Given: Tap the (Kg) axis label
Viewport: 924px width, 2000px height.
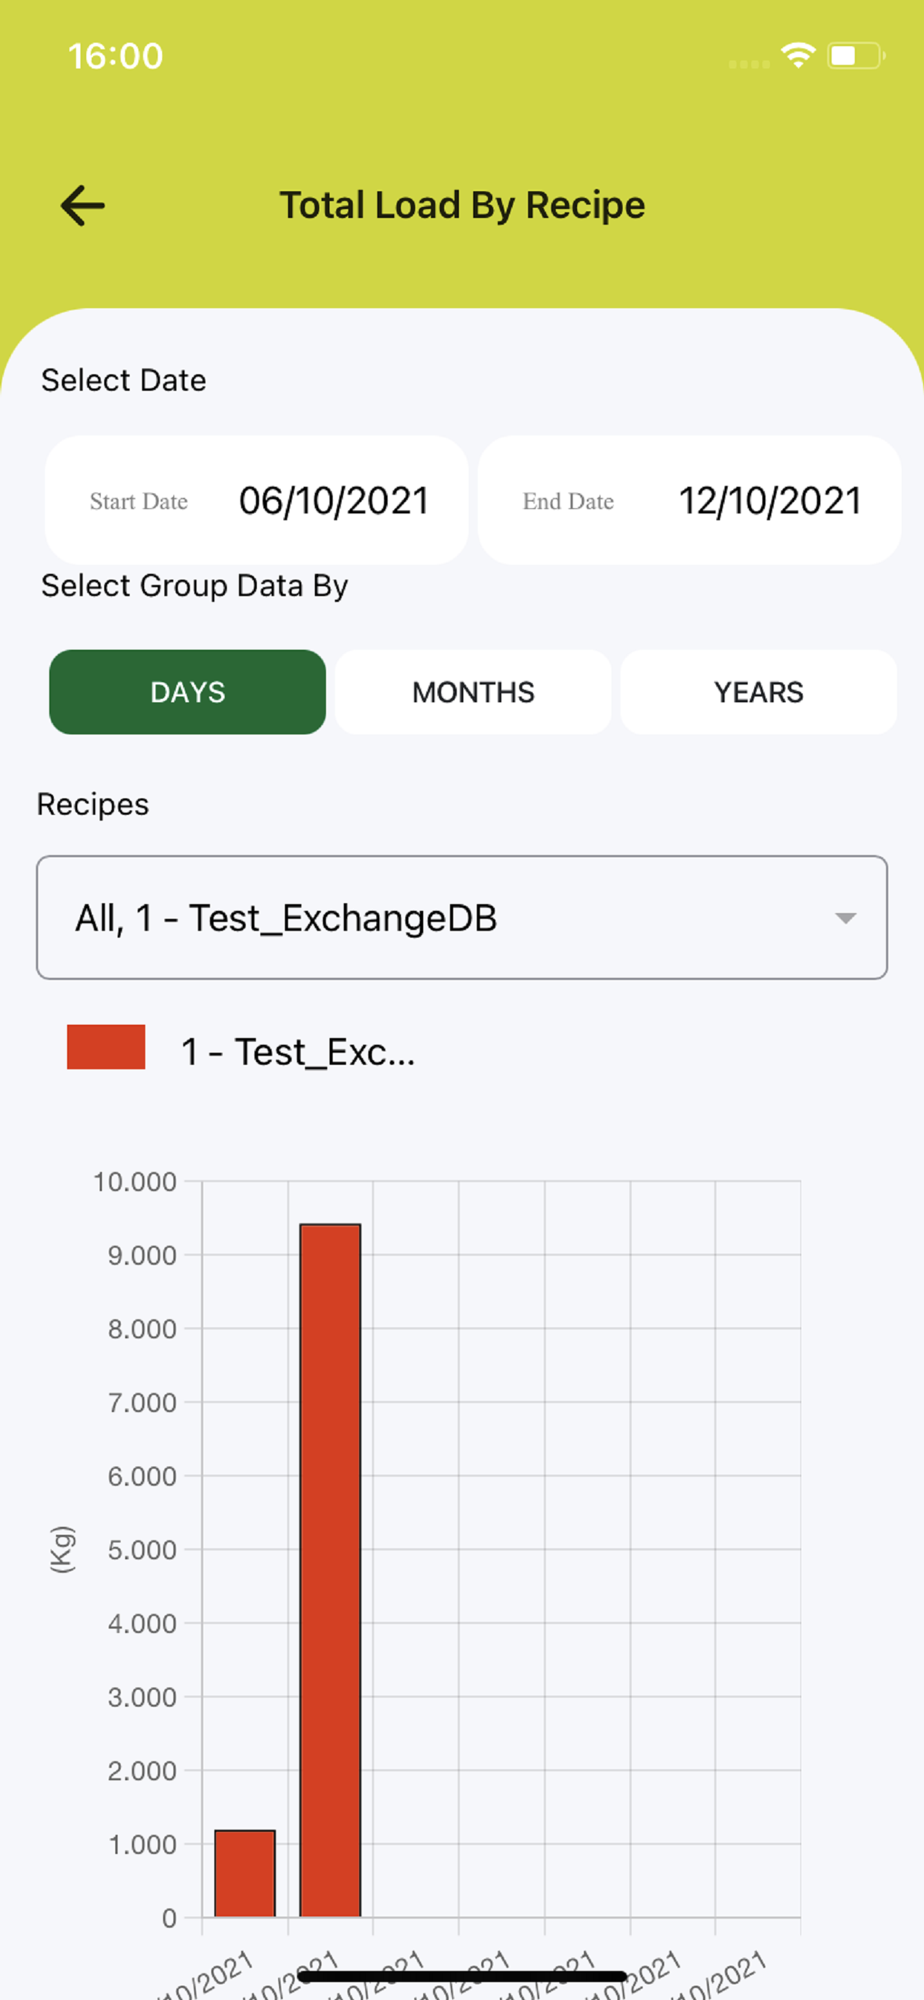Looking at the screenshot, I should (62, 1549).
